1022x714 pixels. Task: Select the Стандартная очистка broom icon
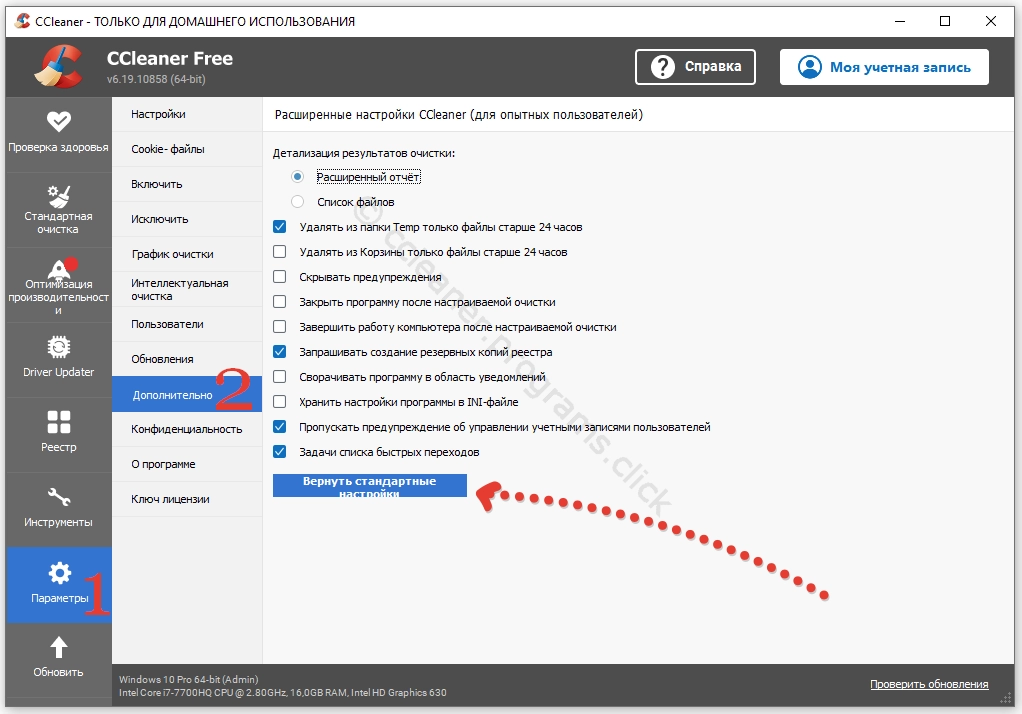click(x=58, y=195)
